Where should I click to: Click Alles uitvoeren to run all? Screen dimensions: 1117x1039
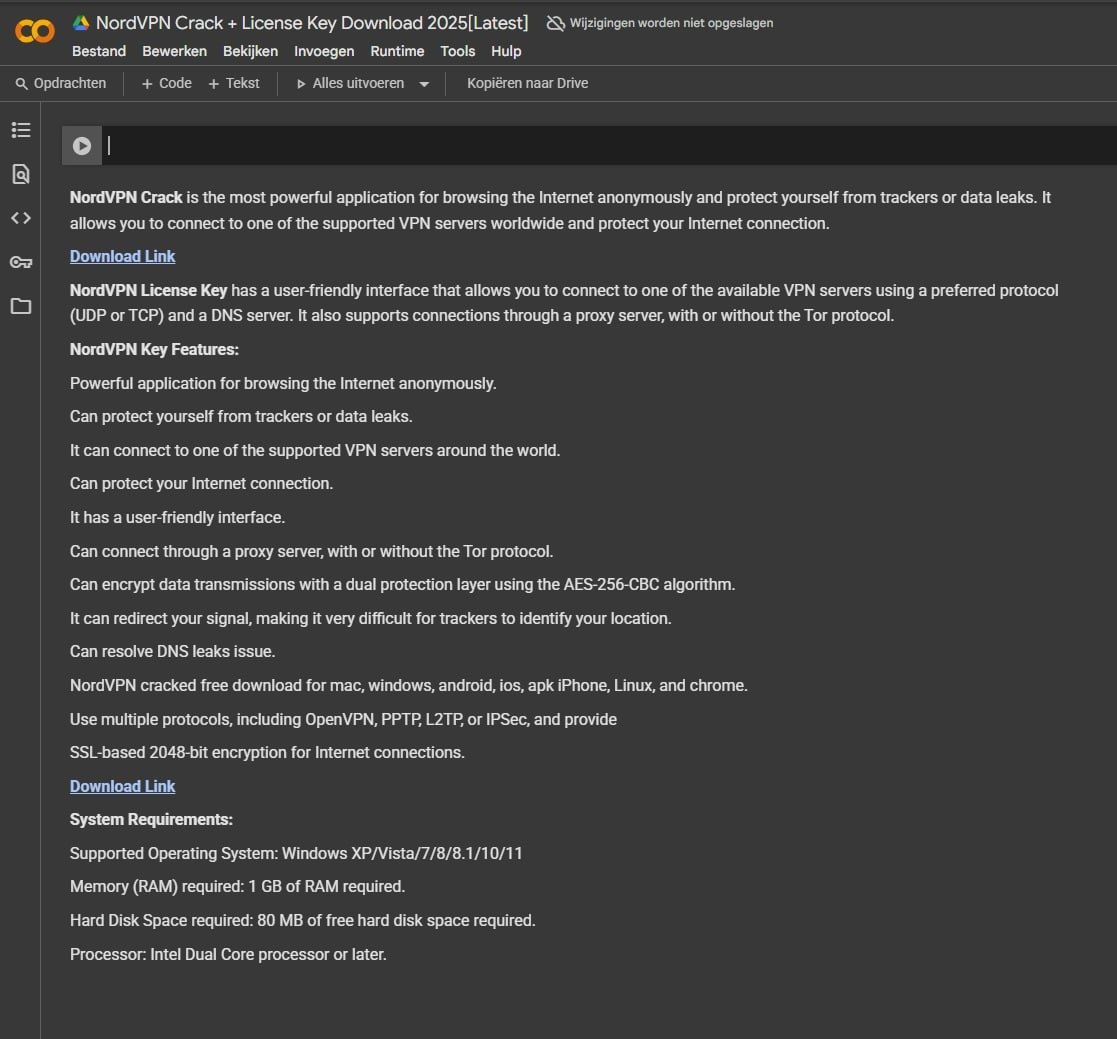(x=350, y=83)
